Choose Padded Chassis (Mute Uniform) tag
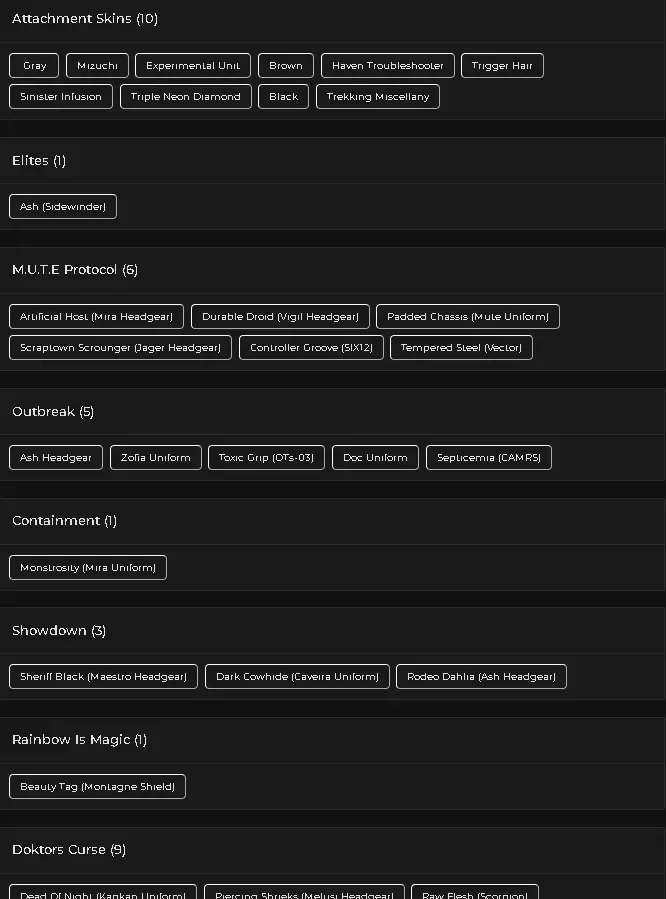 pyautogui.click(x=468, y=317)
